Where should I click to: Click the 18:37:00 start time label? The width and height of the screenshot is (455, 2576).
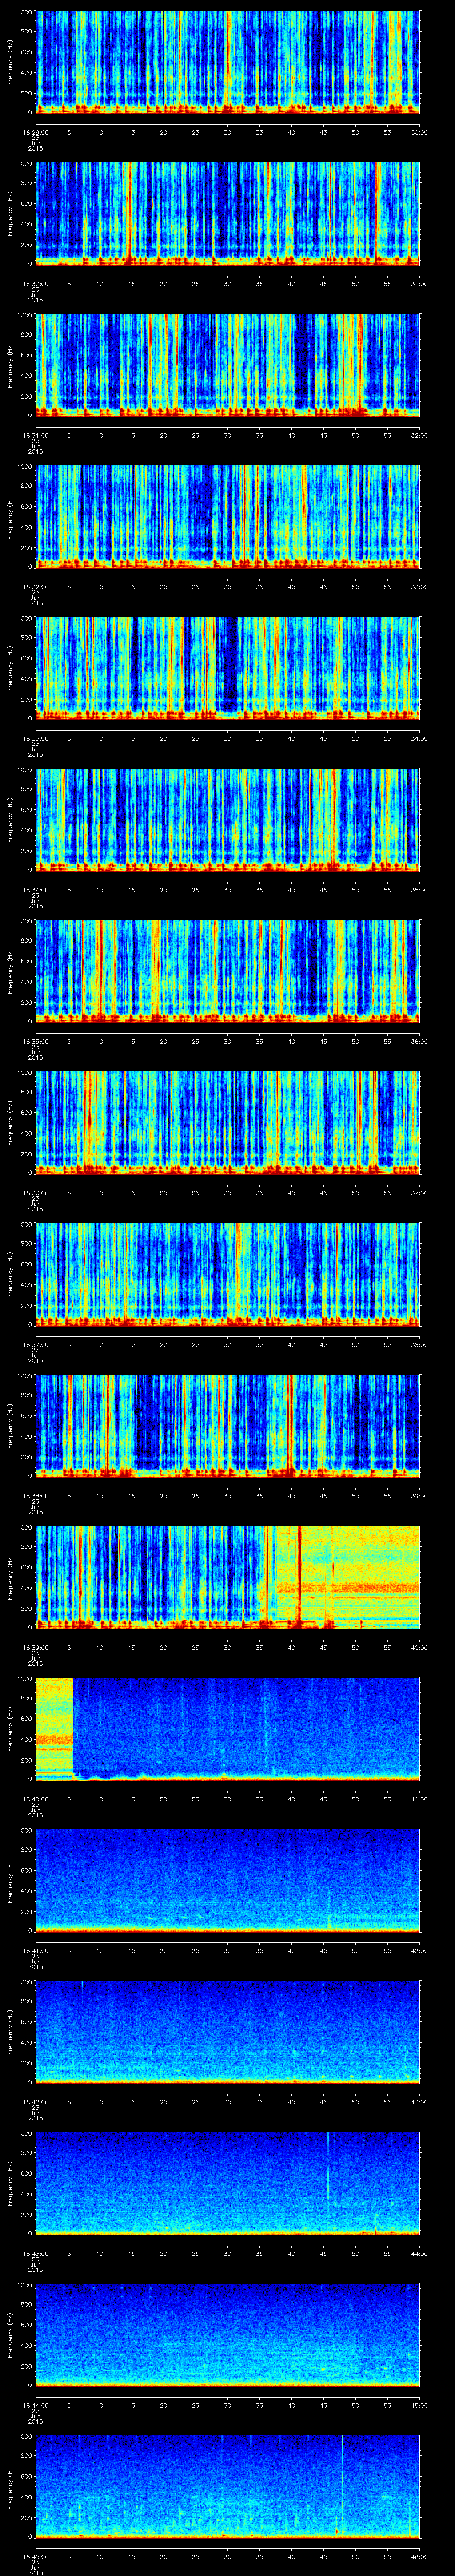click(35, 1344)
